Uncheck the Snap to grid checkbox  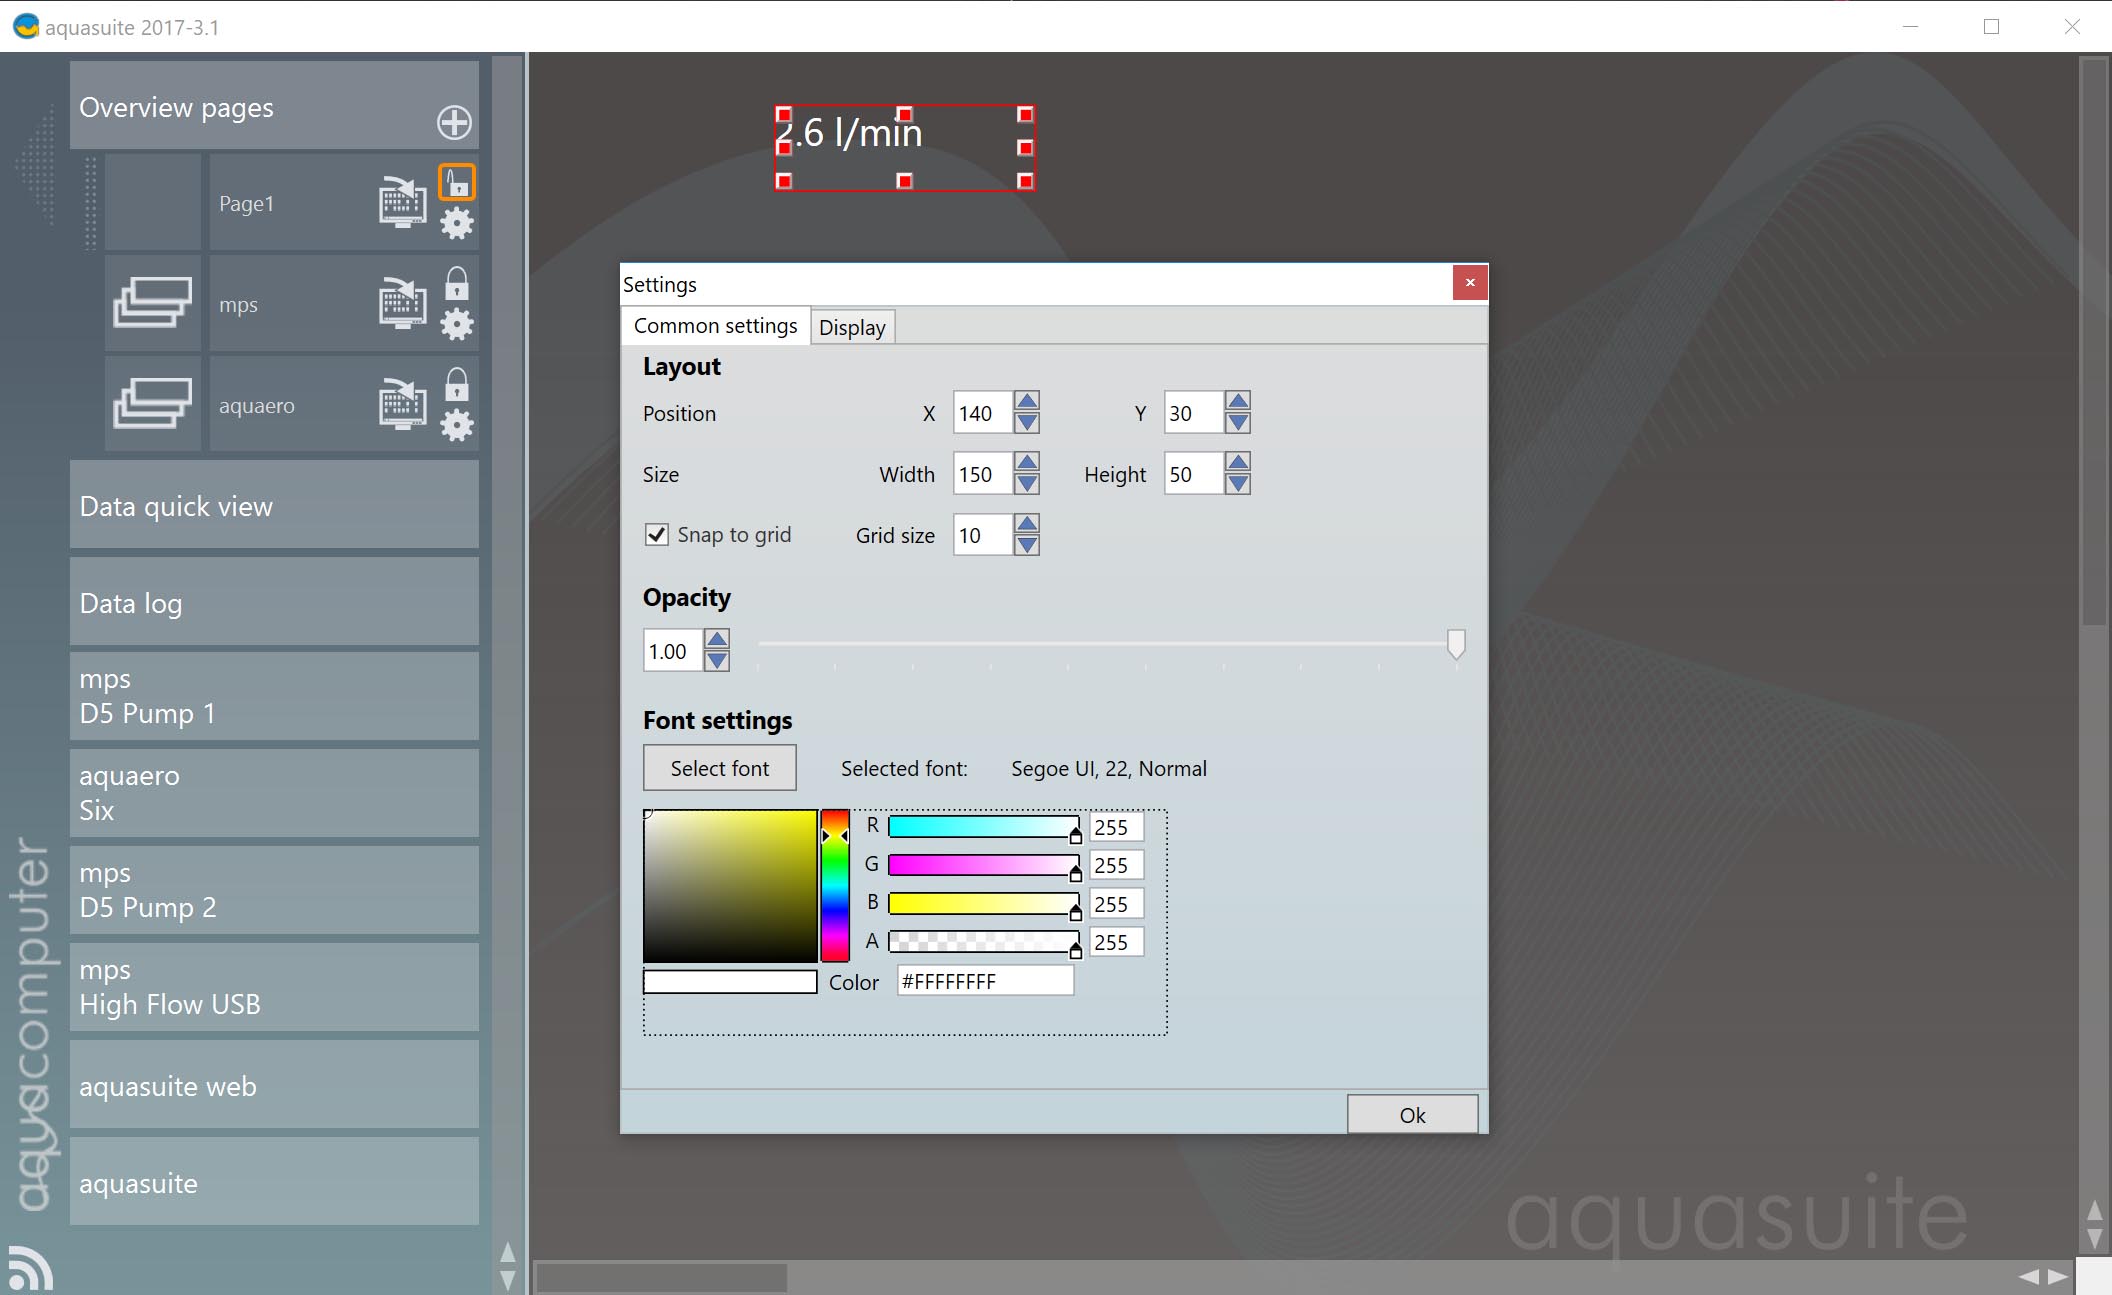click(x=657, y=535)
